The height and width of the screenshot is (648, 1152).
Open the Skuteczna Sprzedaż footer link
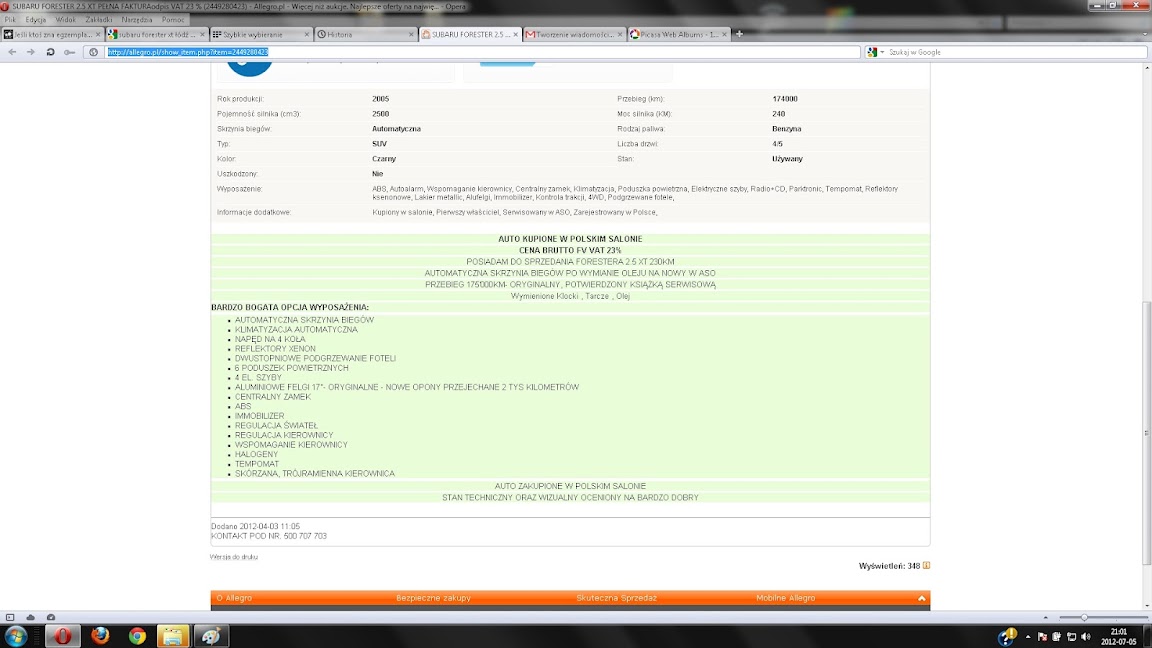pos(616,598)
